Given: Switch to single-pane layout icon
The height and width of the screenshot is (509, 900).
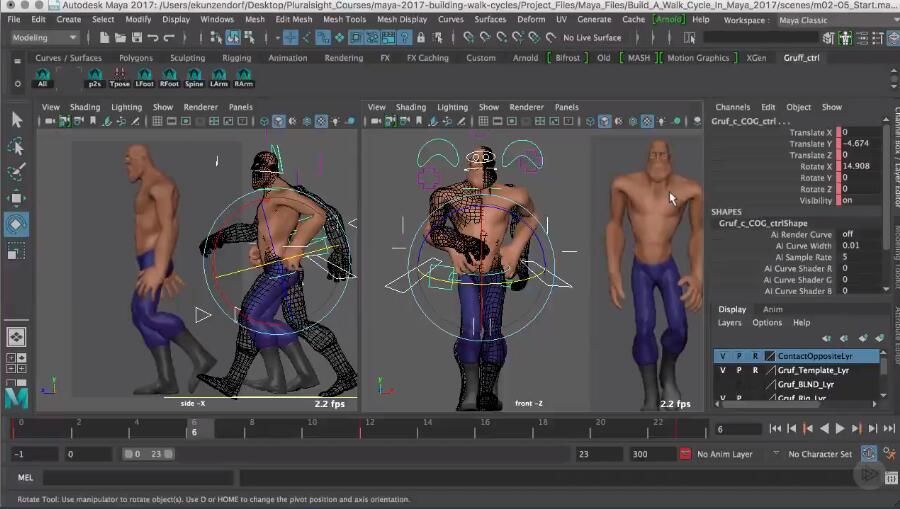Looking at the screenshot, I should click(16, 337).
